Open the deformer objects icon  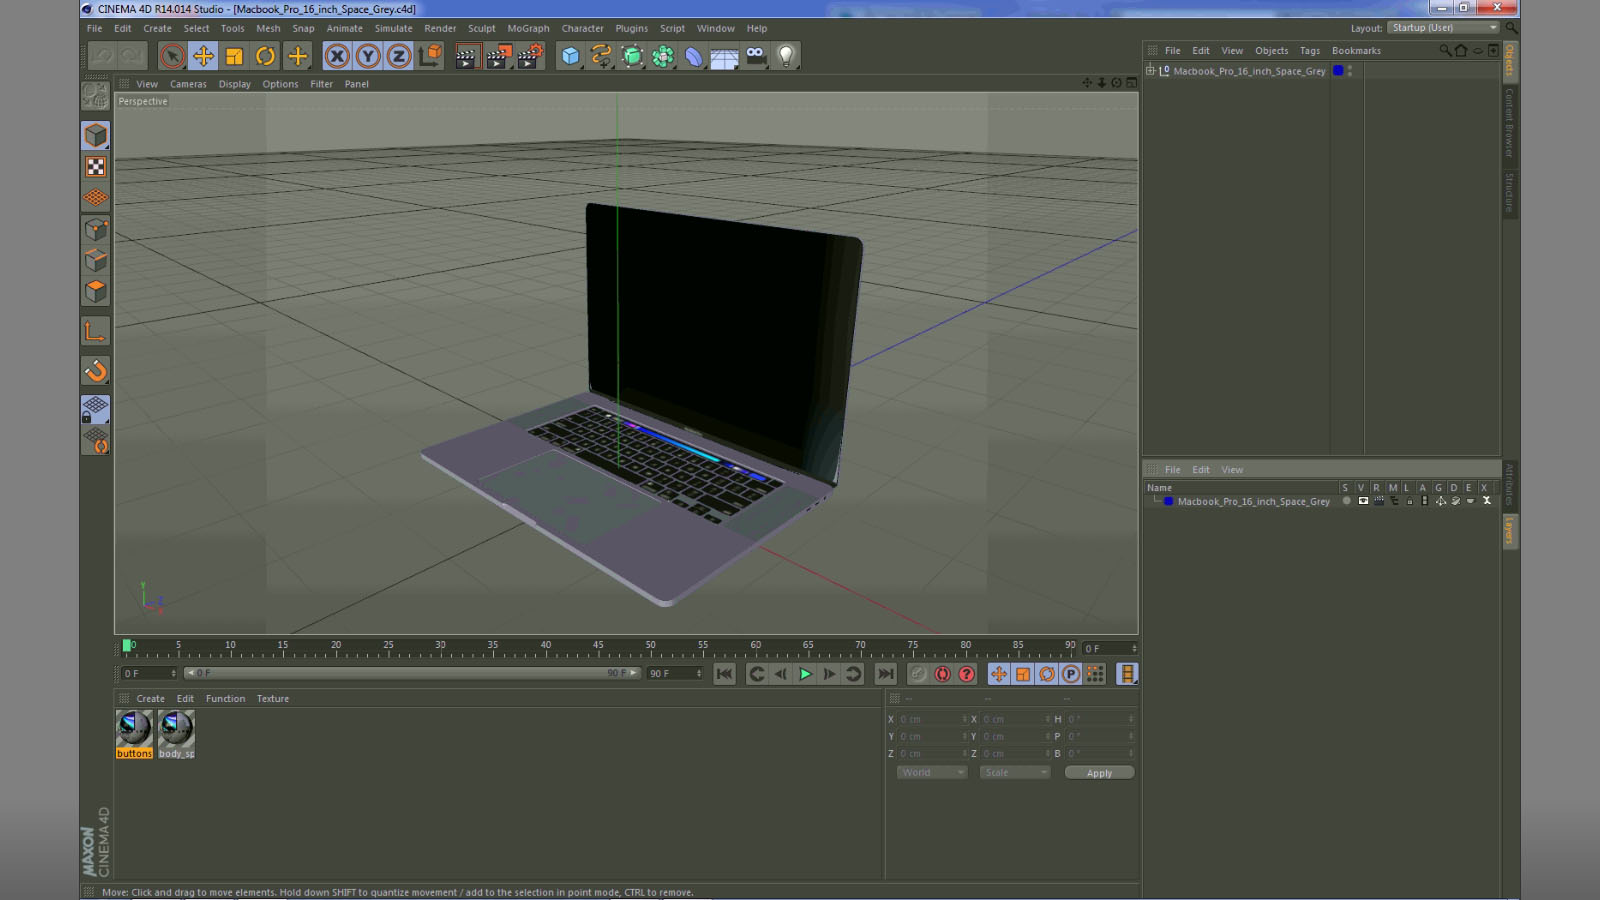[x=694, y=56]
